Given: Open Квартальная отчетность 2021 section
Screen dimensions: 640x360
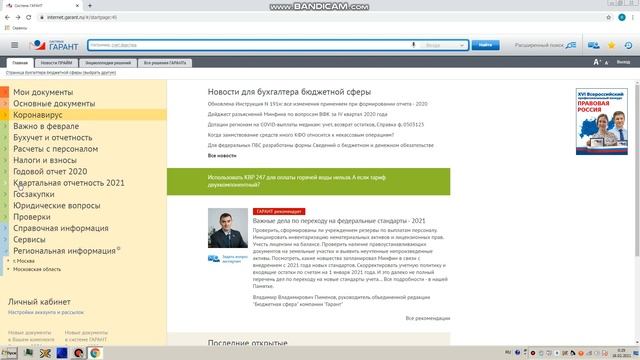Looking at the screenshot, I should tap(69, 183).
